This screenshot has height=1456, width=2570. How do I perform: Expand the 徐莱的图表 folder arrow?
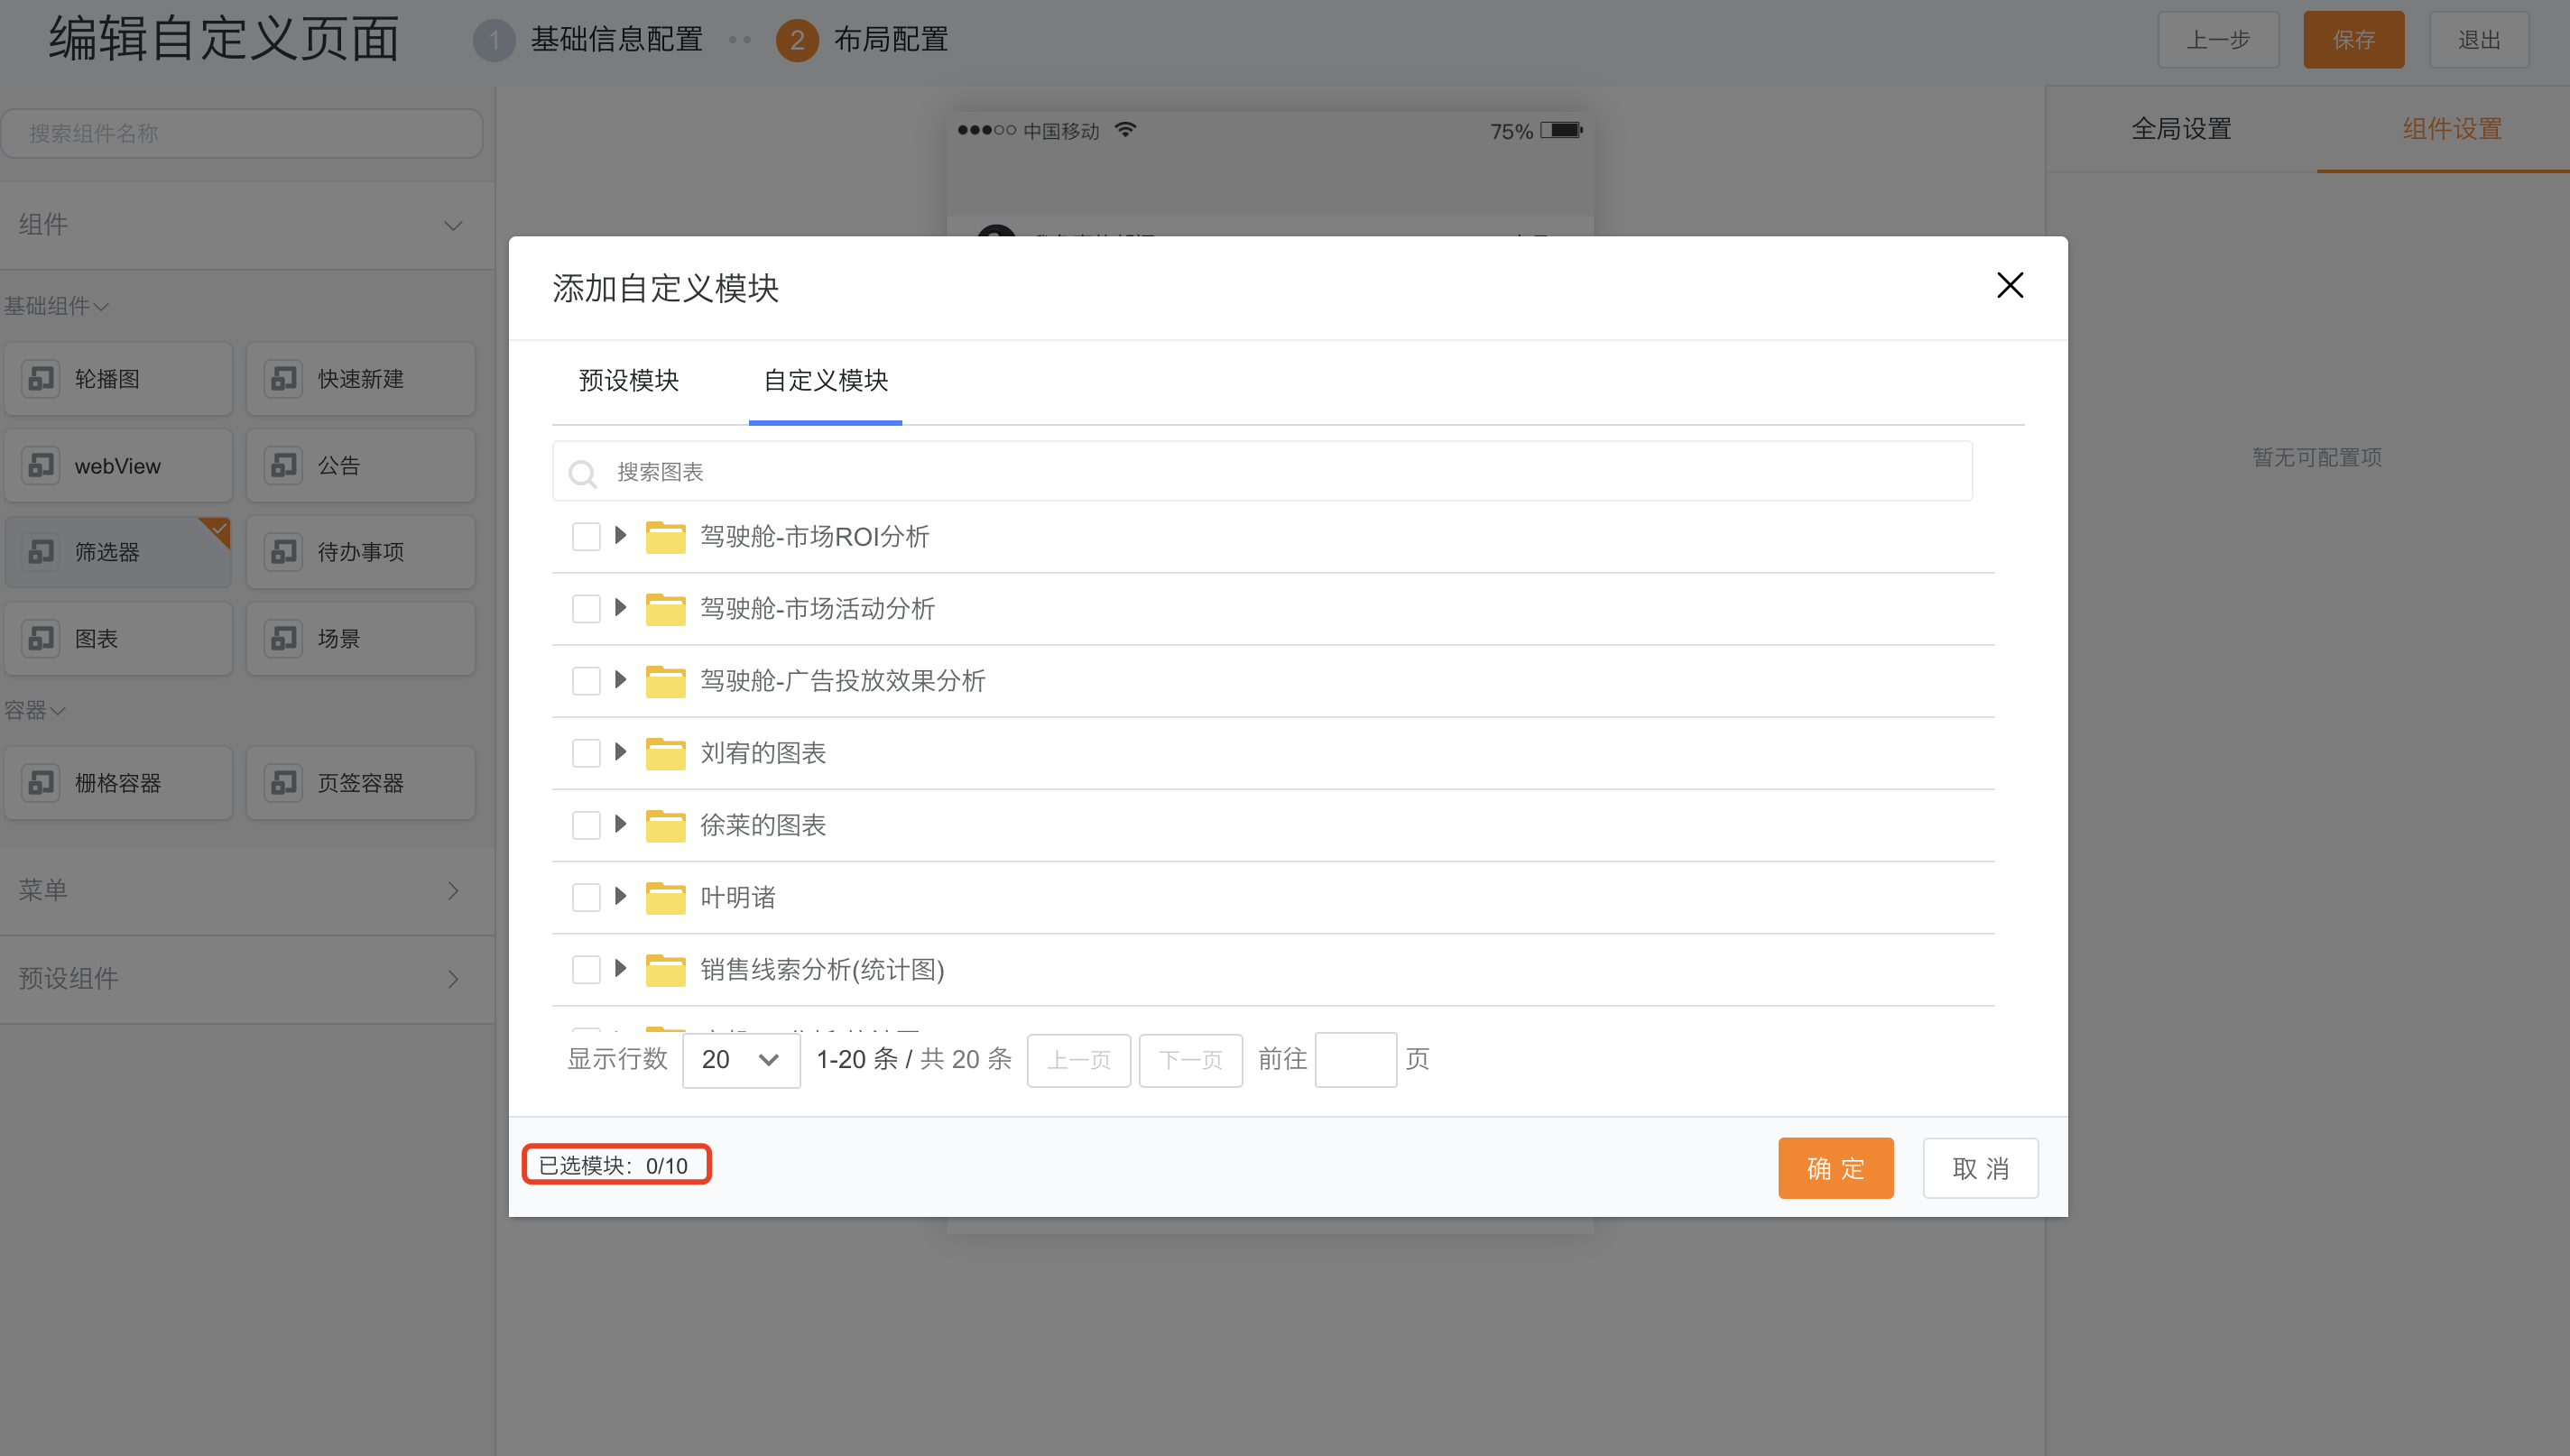[x=620, y=824]
